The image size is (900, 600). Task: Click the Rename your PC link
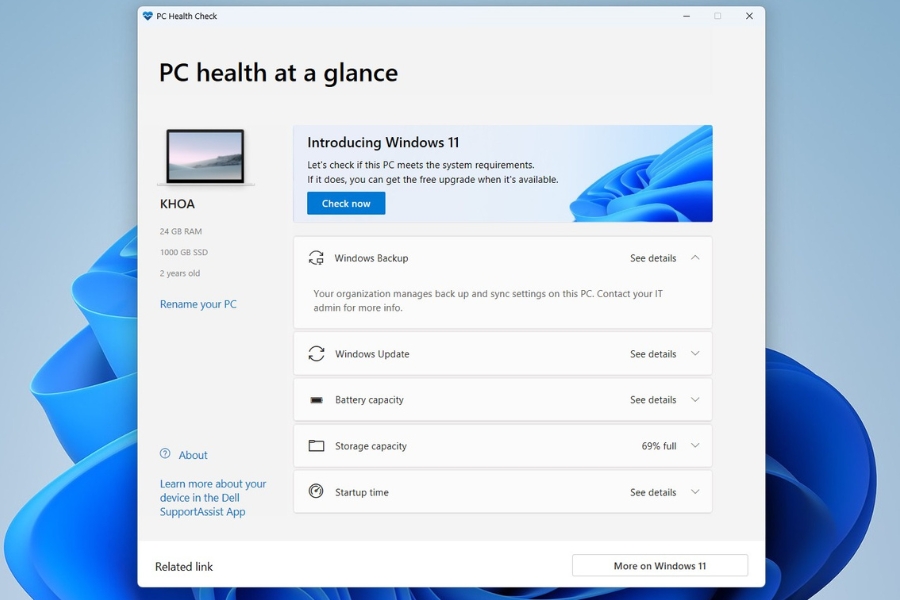[x=198, y=304]
